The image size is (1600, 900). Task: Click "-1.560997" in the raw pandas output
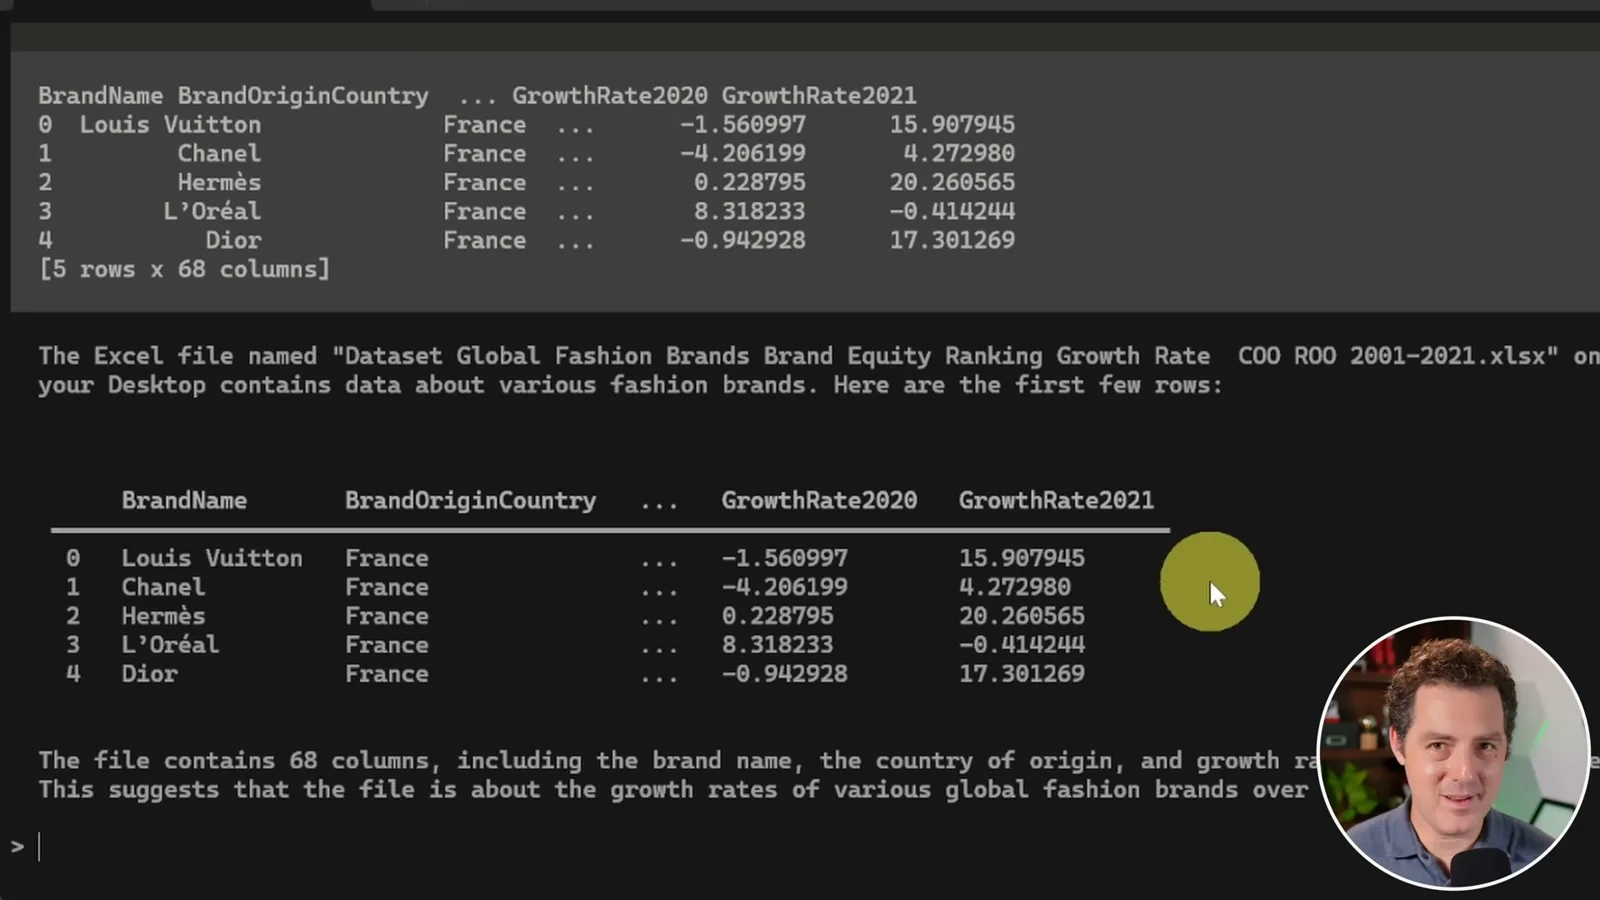click(x=743, y=125)
